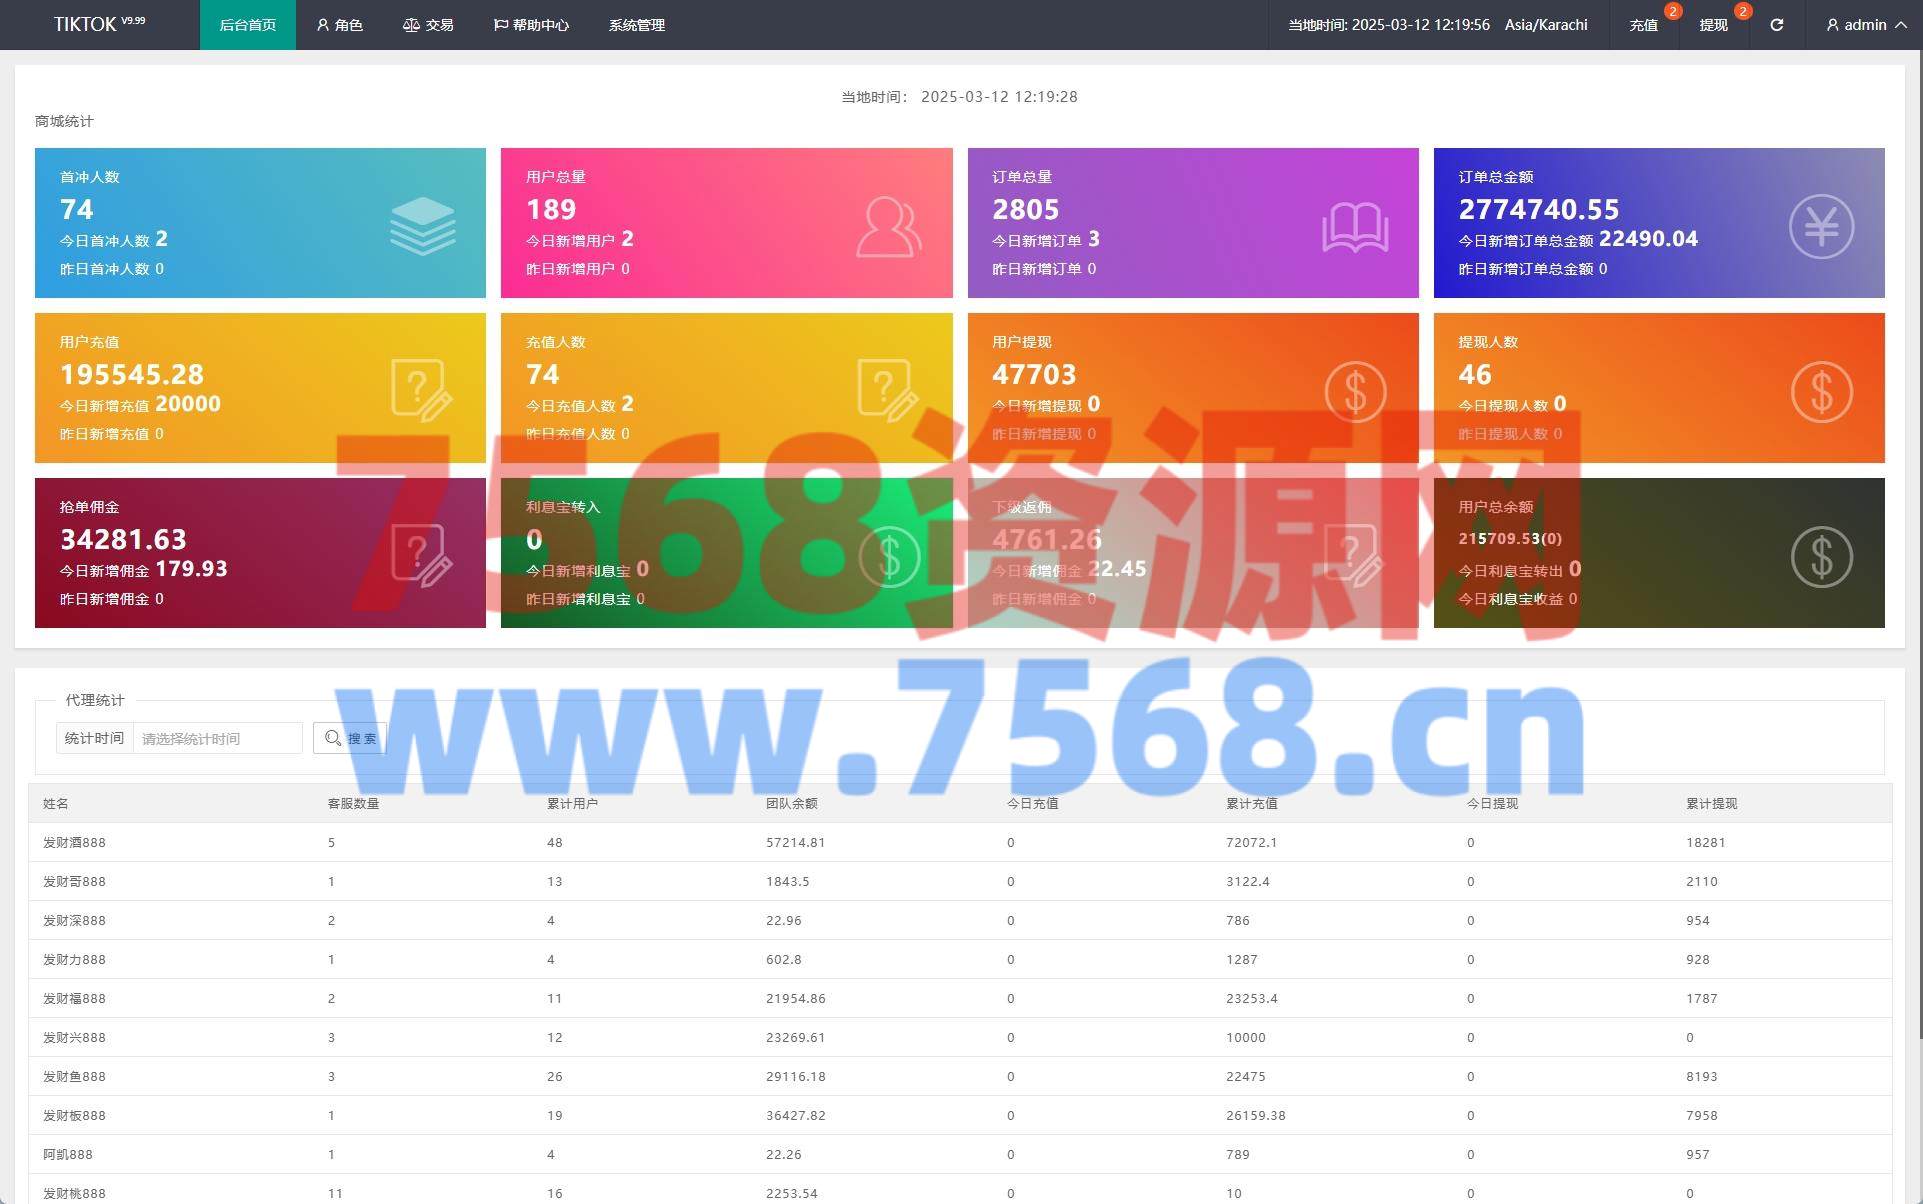
Task: Open the 交易 menu
Action: click(428, 25)
